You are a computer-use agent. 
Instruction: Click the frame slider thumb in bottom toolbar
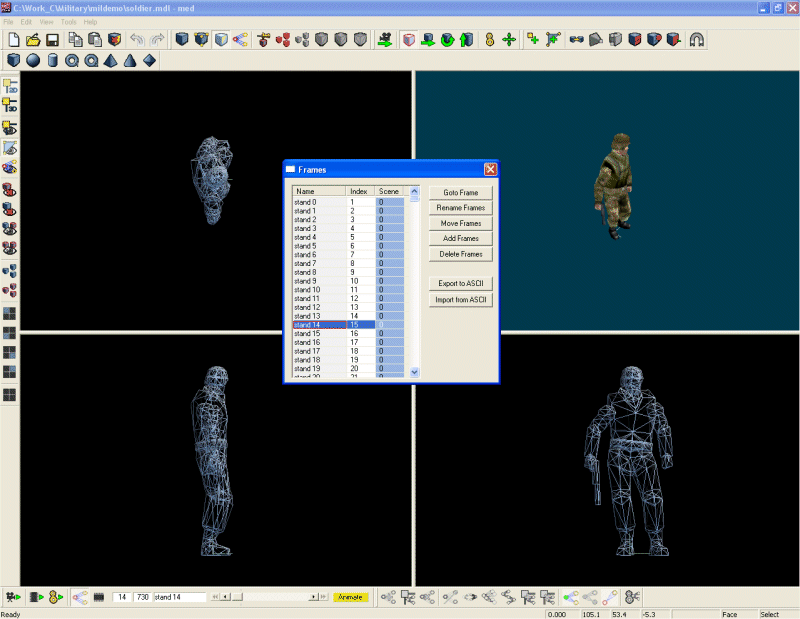pyautogui.click(x=238, y=597)
